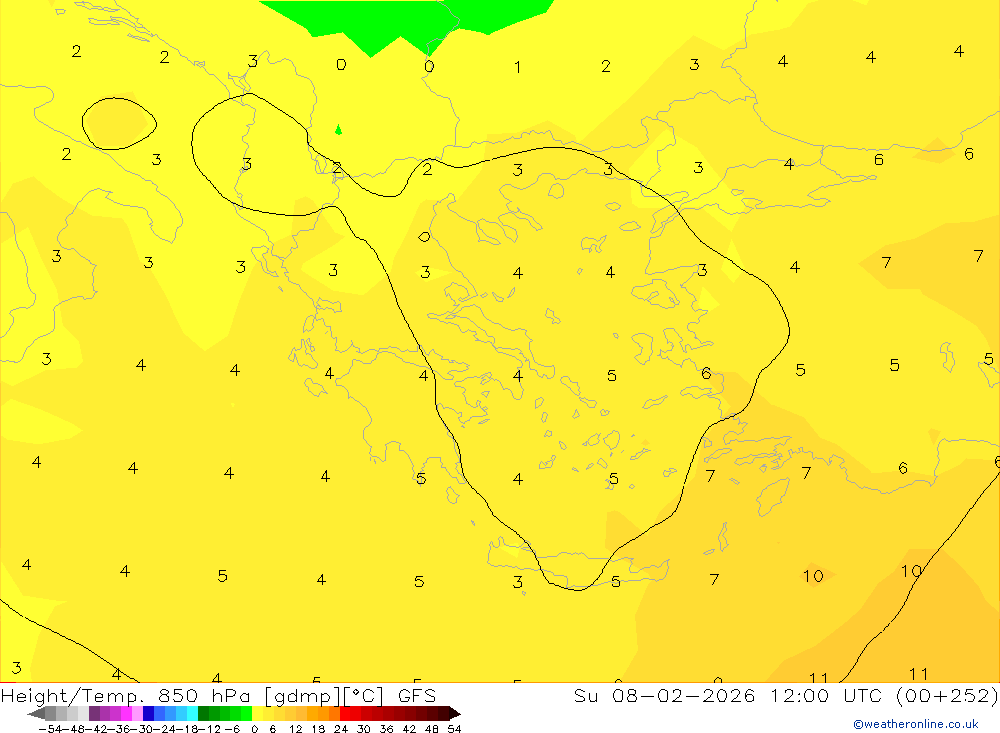Click the '[gdmp][°C]' units text in title
1000x733 pixels.
(x=323, y=695)
